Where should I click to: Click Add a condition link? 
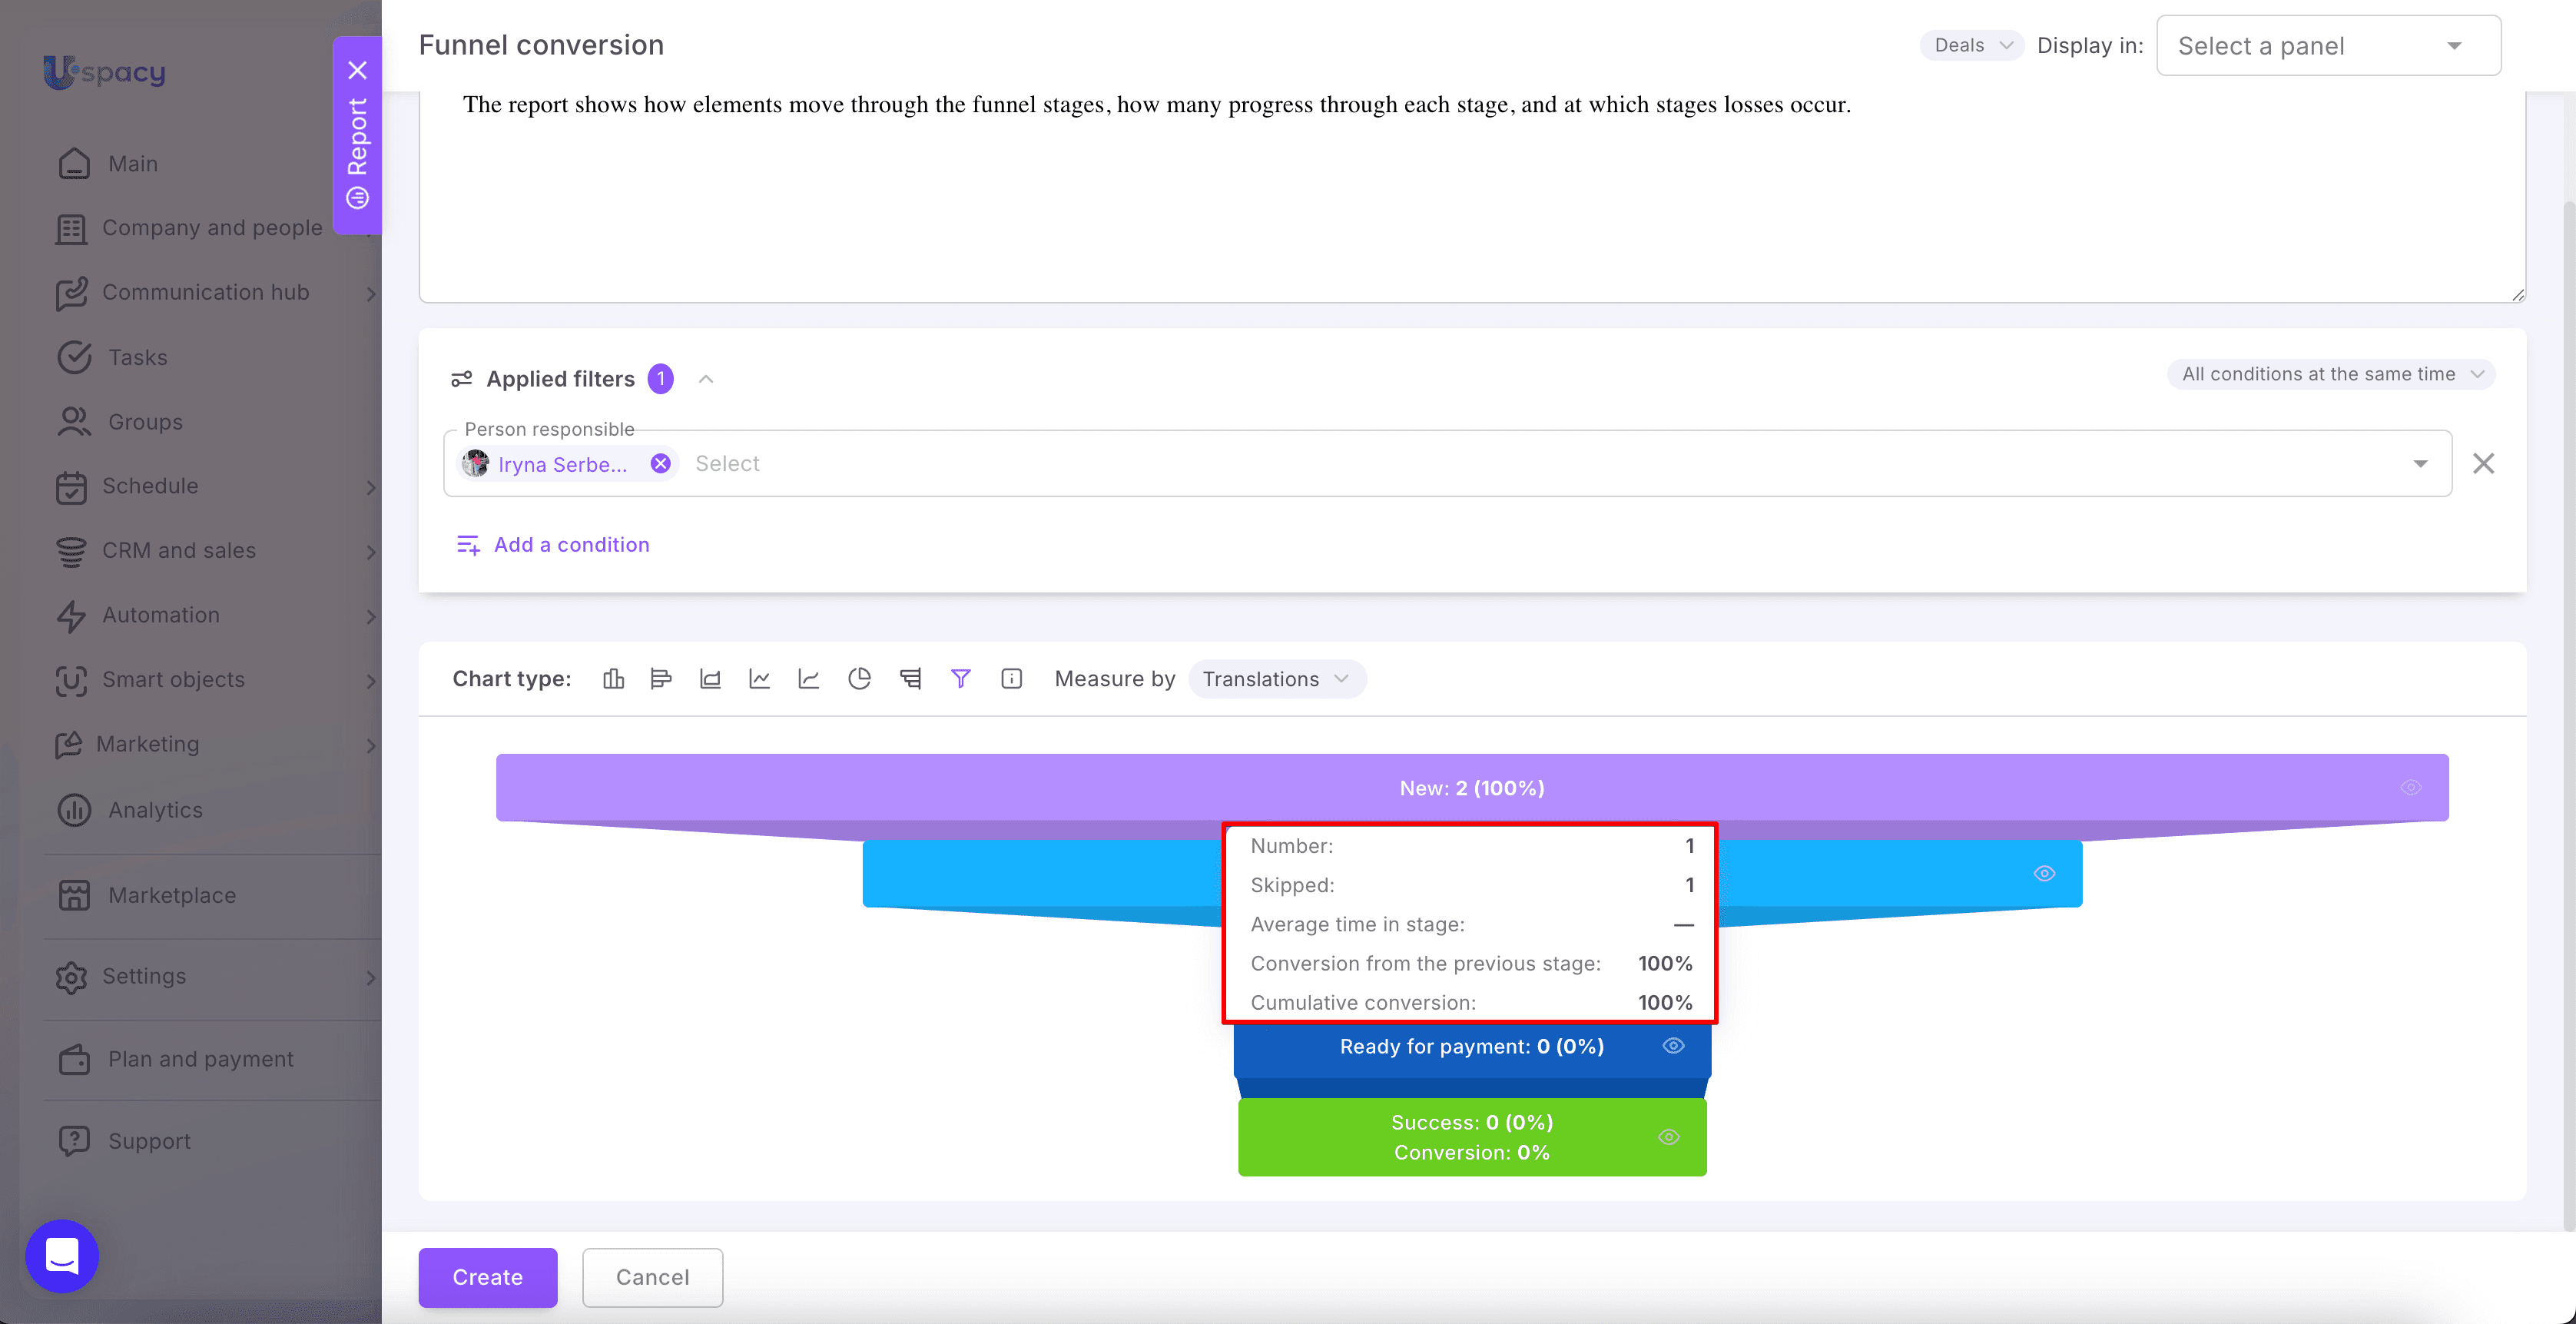[x=553, y=545]
